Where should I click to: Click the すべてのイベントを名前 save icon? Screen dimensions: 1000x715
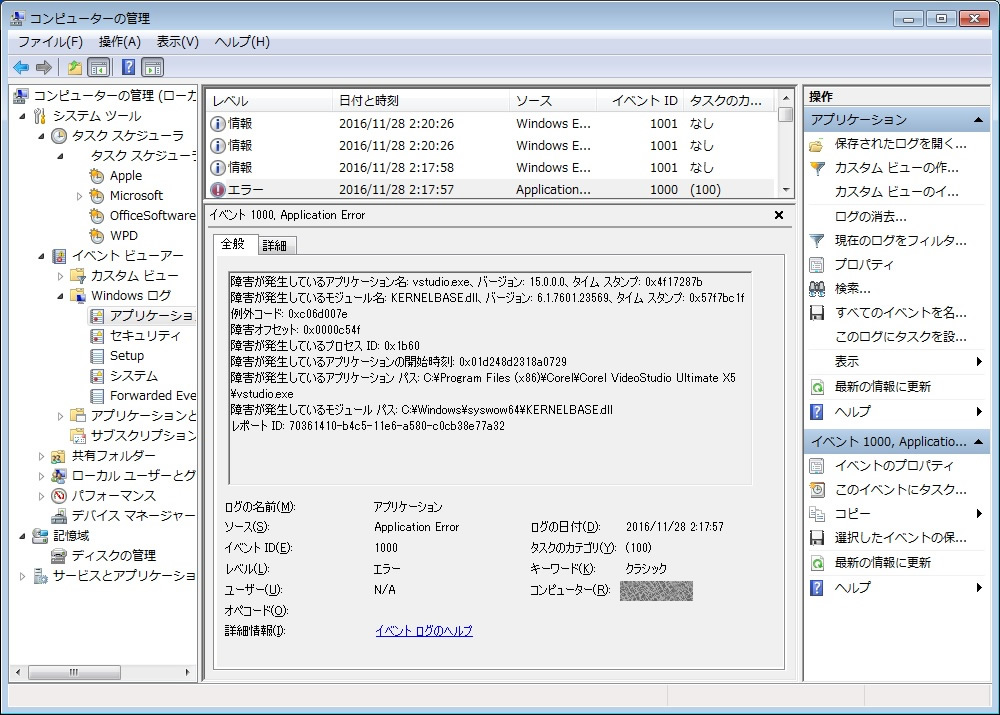coord(816,313)
